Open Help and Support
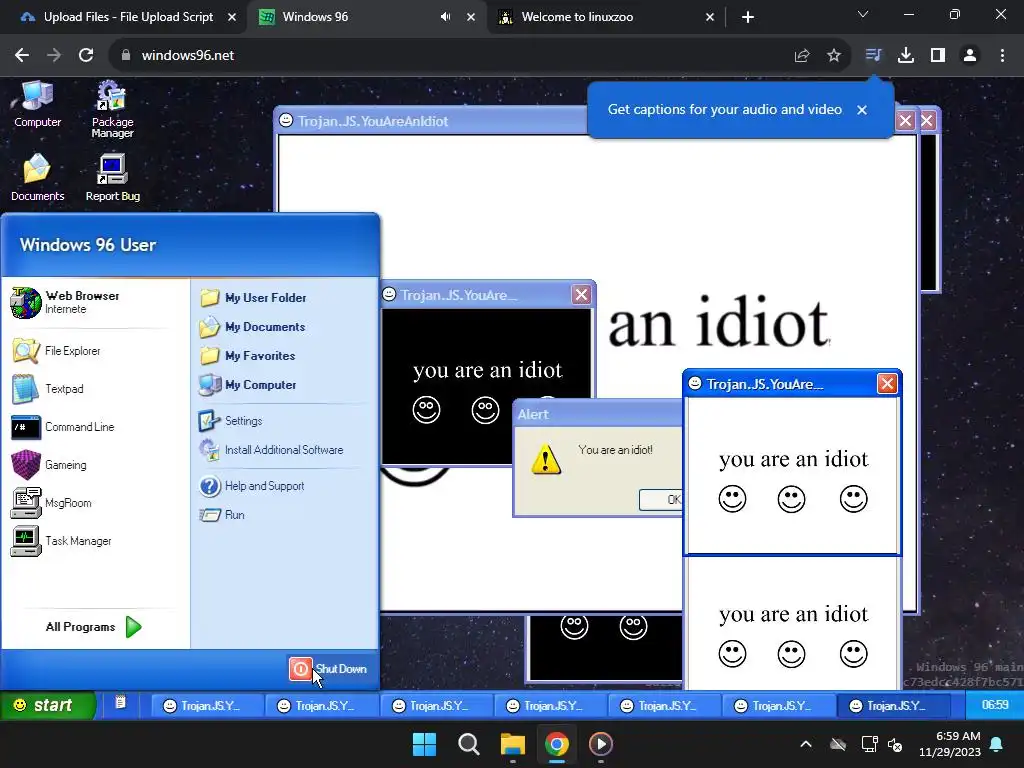1024x768 pixels. point(251,486)
